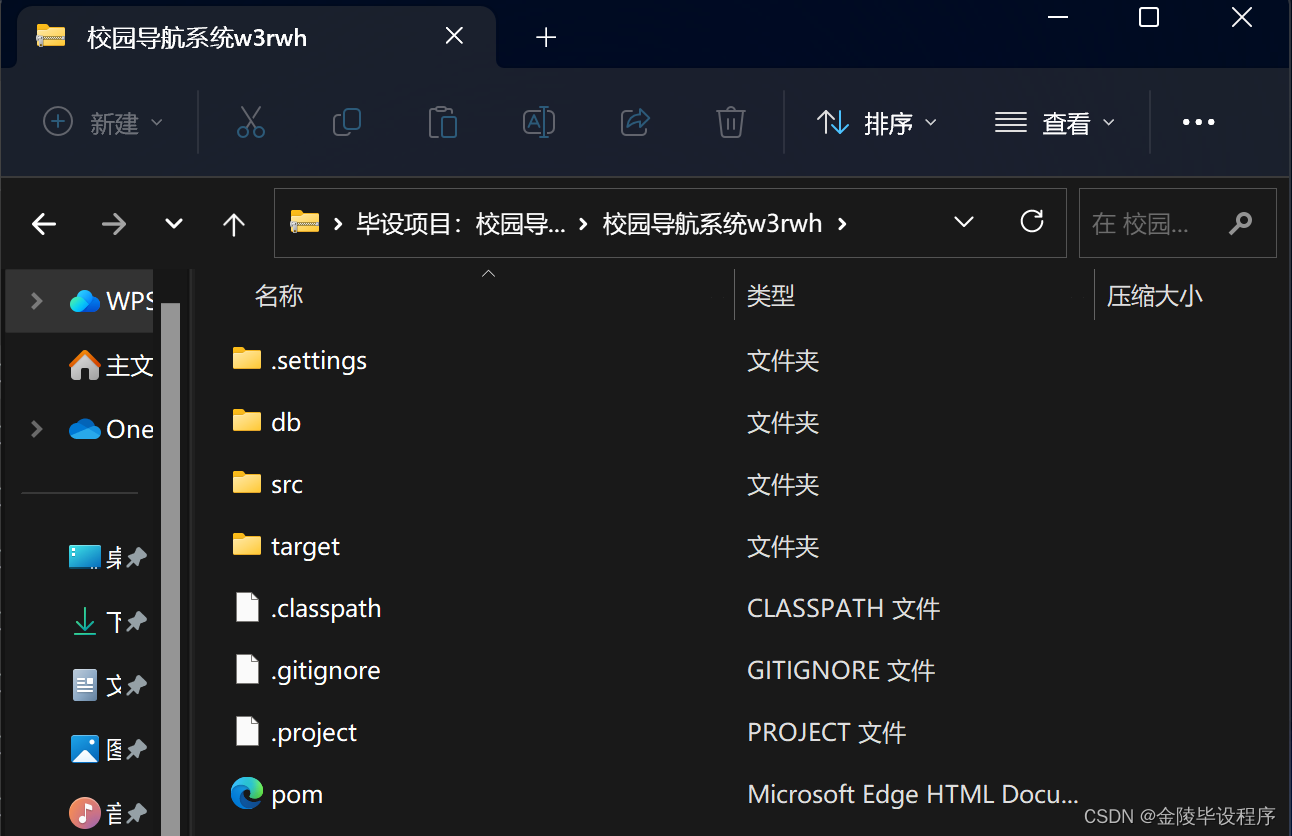
Task: Refresh the current folder view
Action: point(1032,222)
